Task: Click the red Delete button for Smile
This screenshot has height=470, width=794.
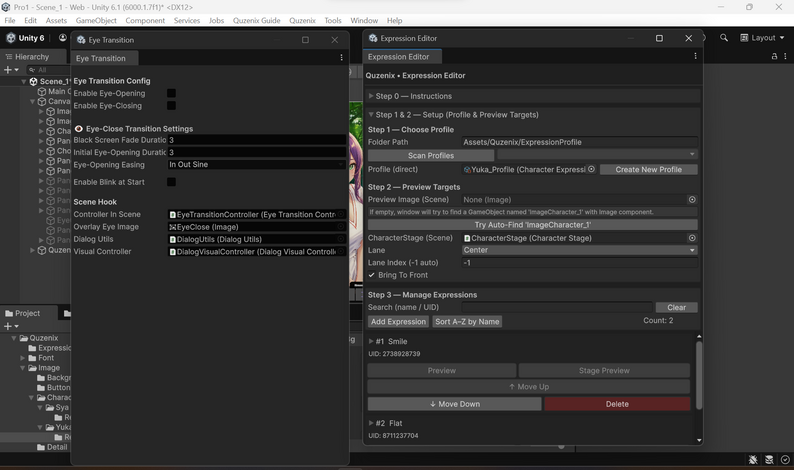Action: [x=617, y=404]
